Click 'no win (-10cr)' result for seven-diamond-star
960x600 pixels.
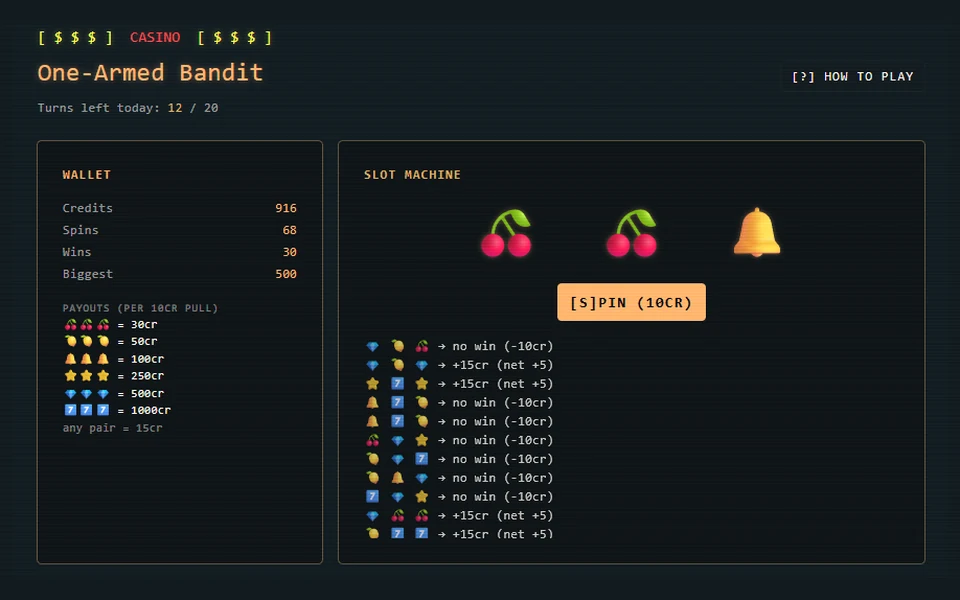[503, 497]
